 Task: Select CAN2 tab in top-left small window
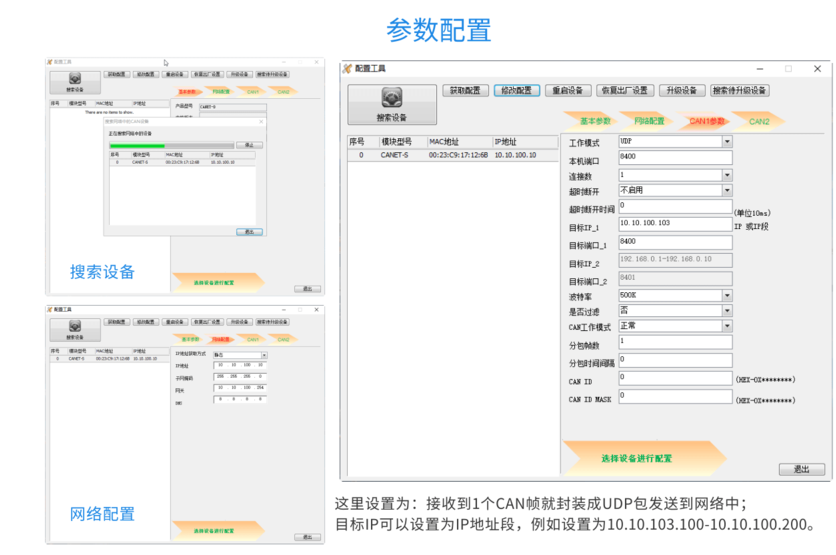click(x=284, y=92)
